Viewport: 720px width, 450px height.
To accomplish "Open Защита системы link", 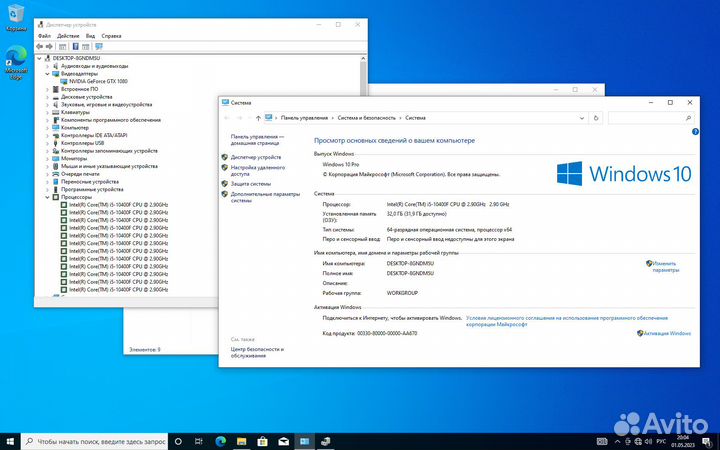I will (251, 184).
